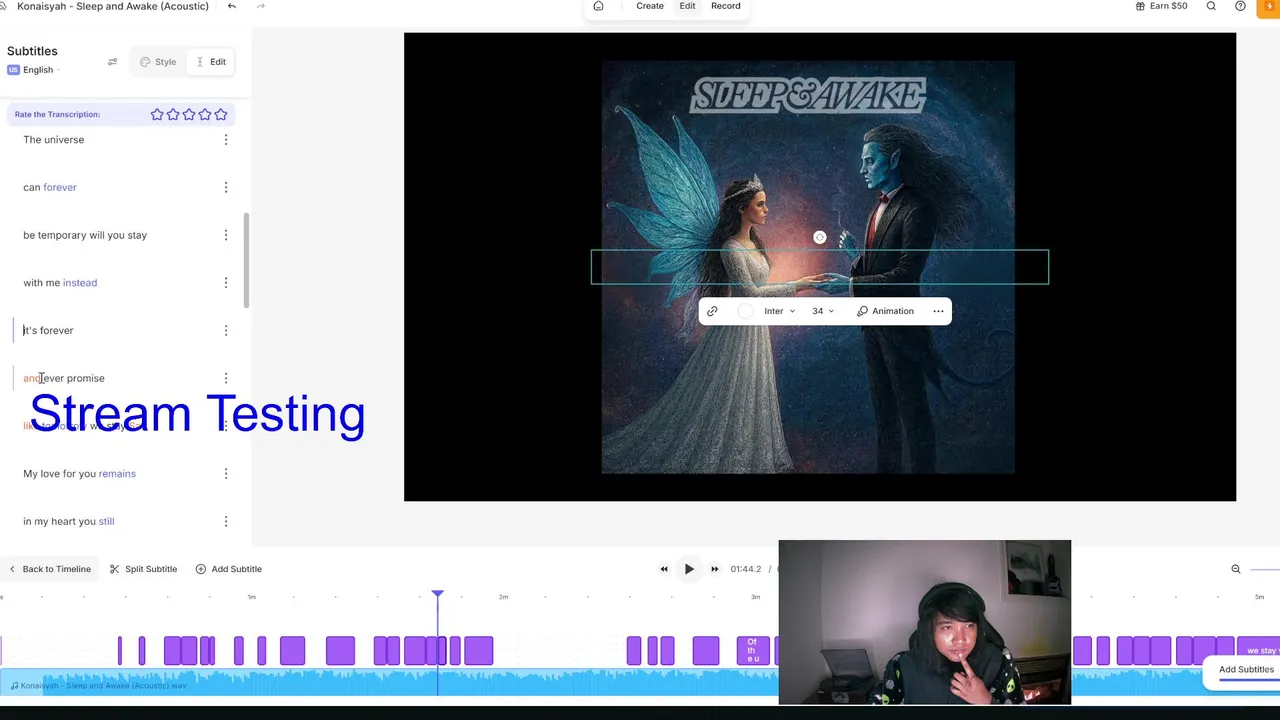
Task: Click 'The universe' subtitle text
Action: click(x=54, y=140)
